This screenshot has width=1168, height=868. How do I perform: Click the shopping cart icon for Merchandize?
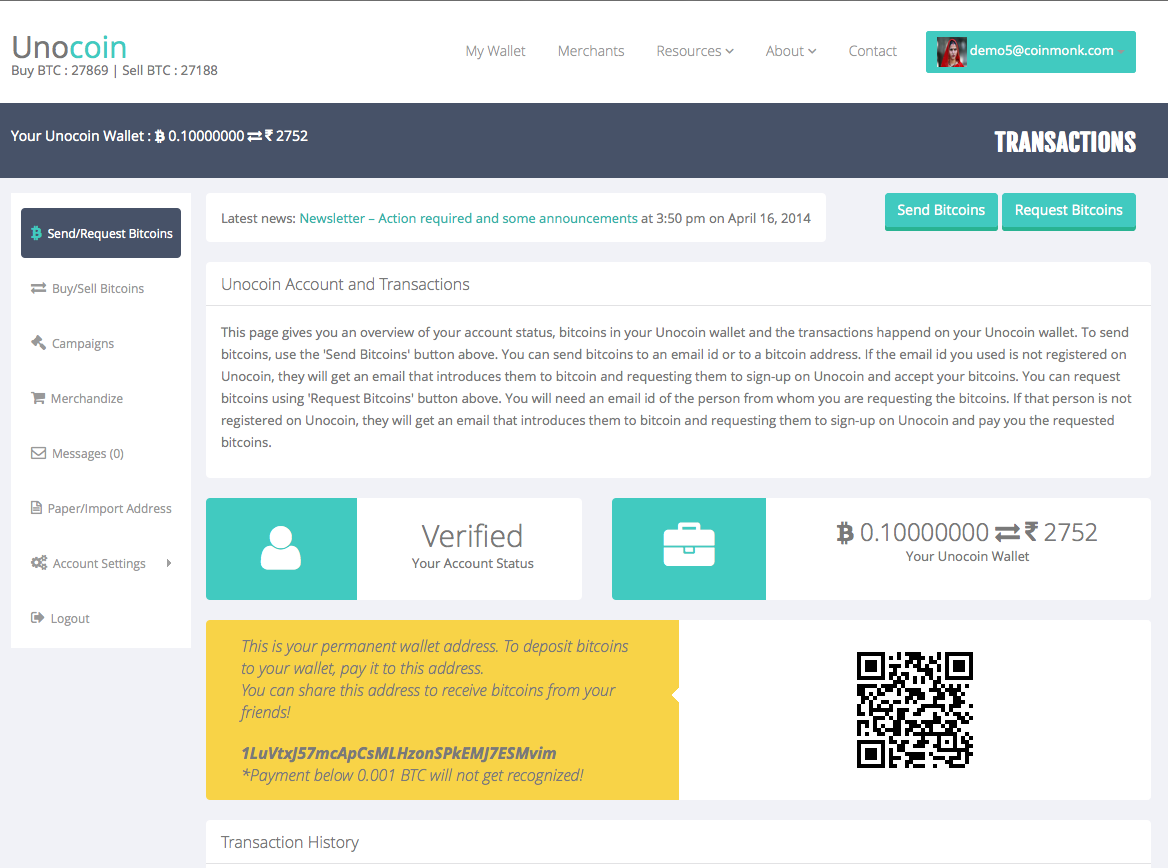[x=38, y=398]
